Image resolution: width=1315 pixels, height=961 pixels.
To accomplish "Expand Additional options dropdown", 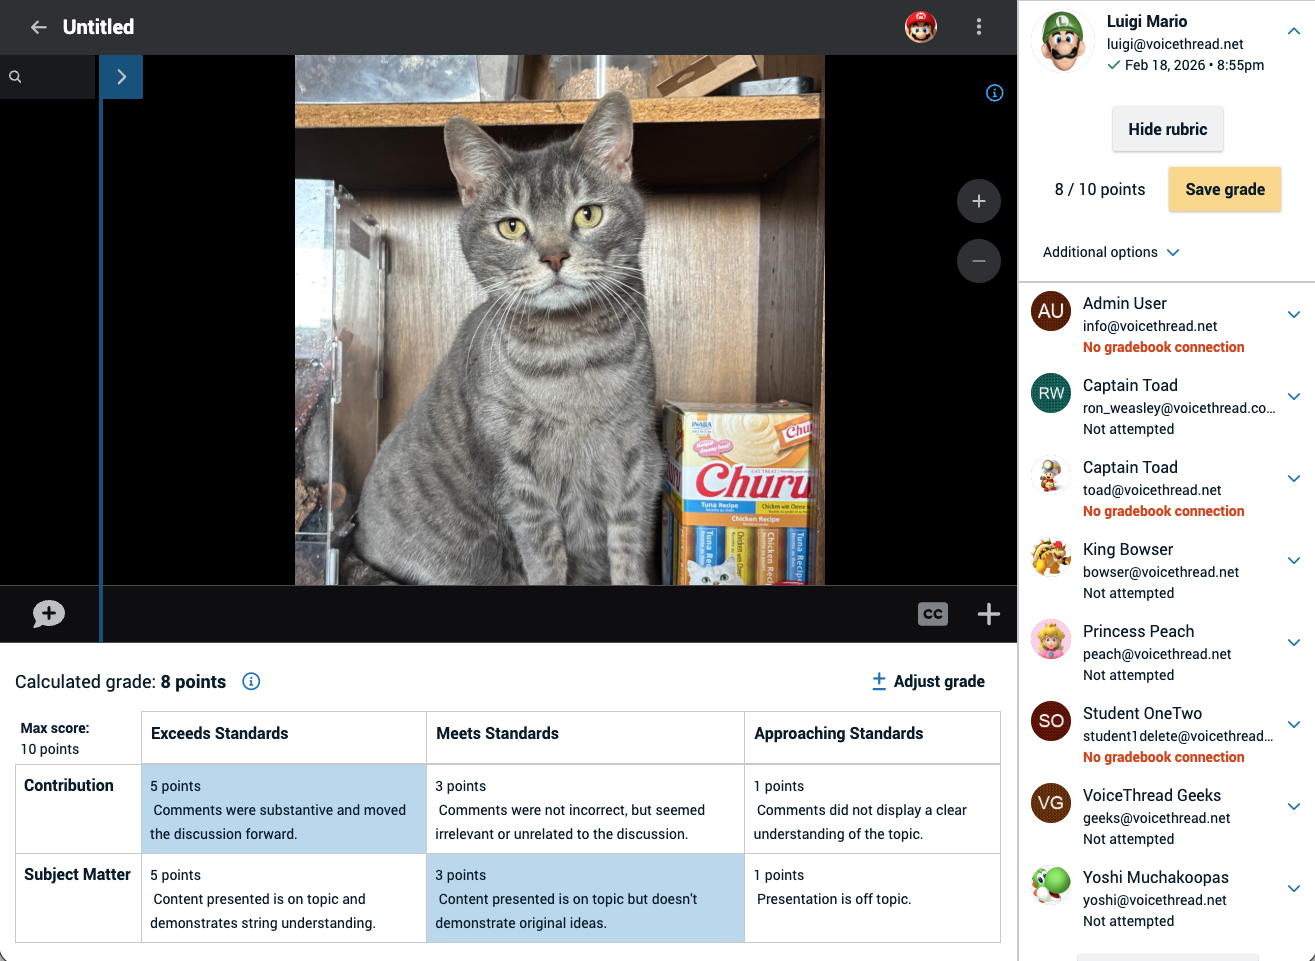I will [1111, 252].
